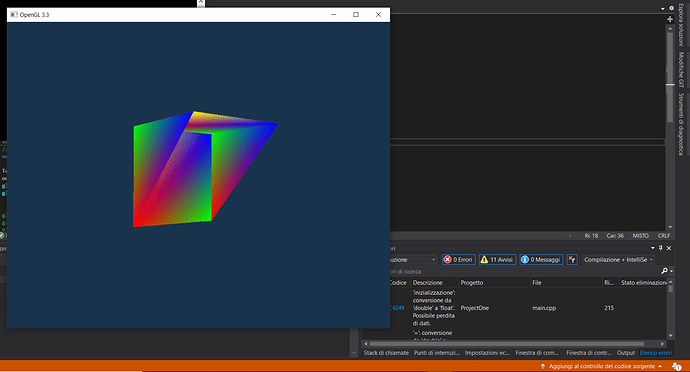Close the error list panel

pyautogui.click(x=669, y=248)
